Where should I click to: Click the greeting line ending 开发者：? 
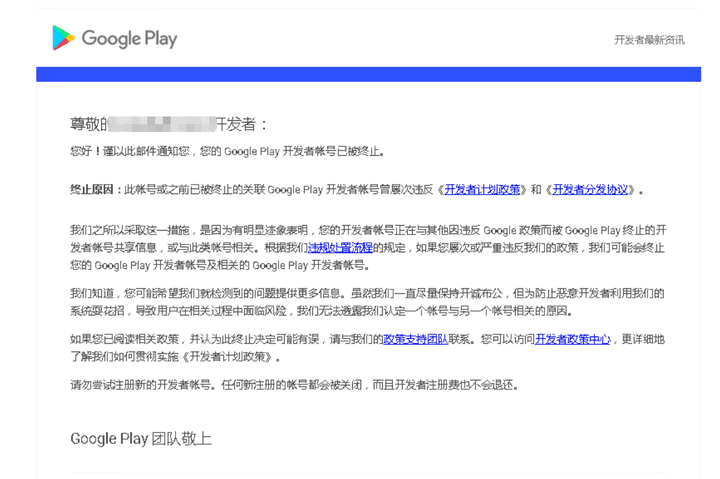(x=168, y=124)
